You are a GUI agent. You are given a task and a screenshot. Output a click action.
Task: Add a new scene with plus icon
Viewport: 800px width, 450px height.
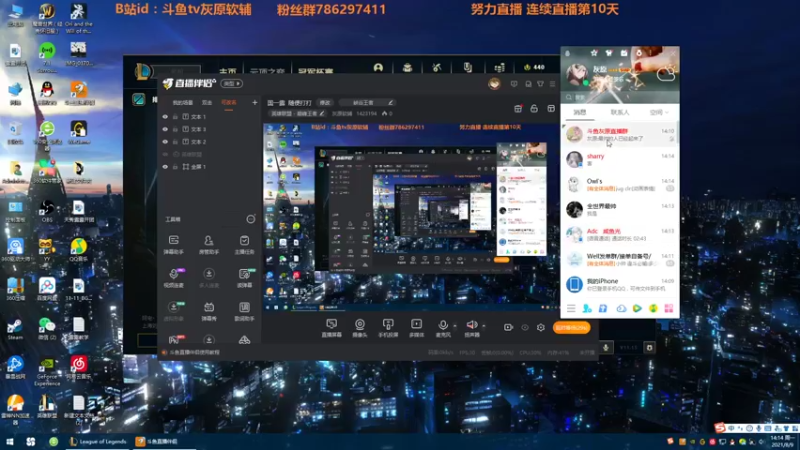click(x=255, y=103)
